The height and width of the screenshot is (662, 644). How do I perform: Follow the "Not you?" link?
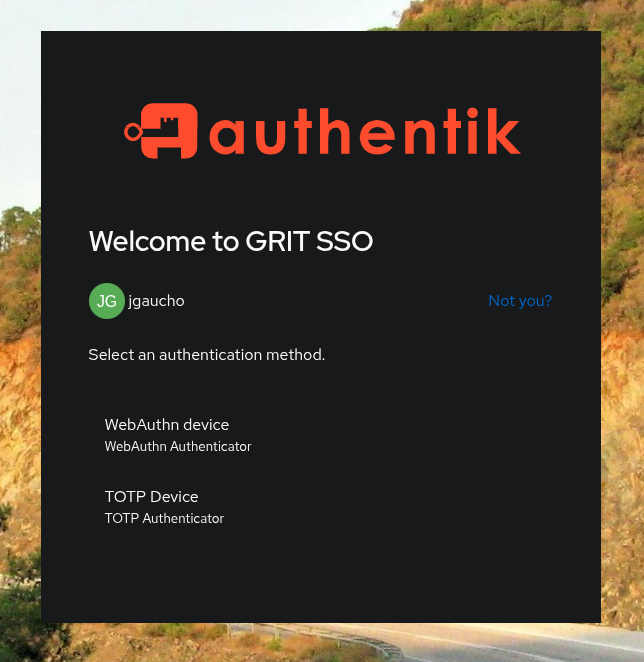[520, 301]
